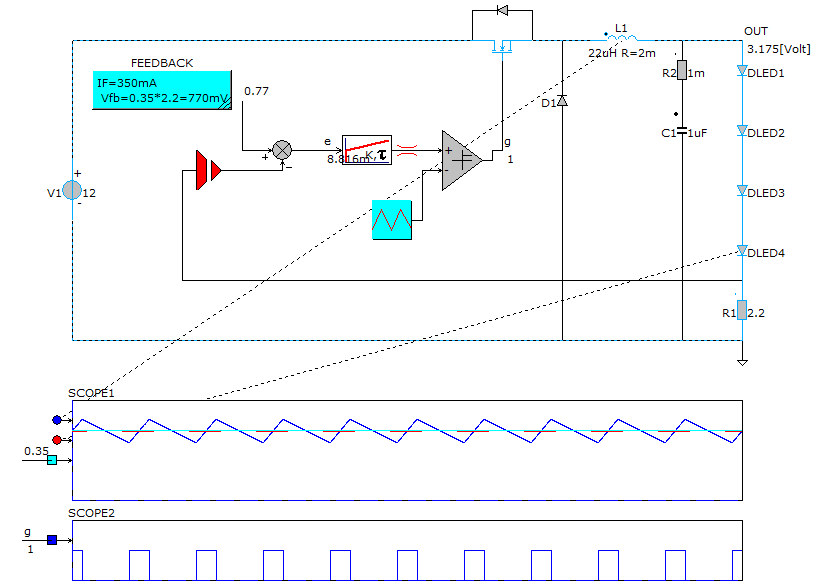Screen dimensions: 823x585
Task: Click the ground symbol
Action: click(742, 362)
